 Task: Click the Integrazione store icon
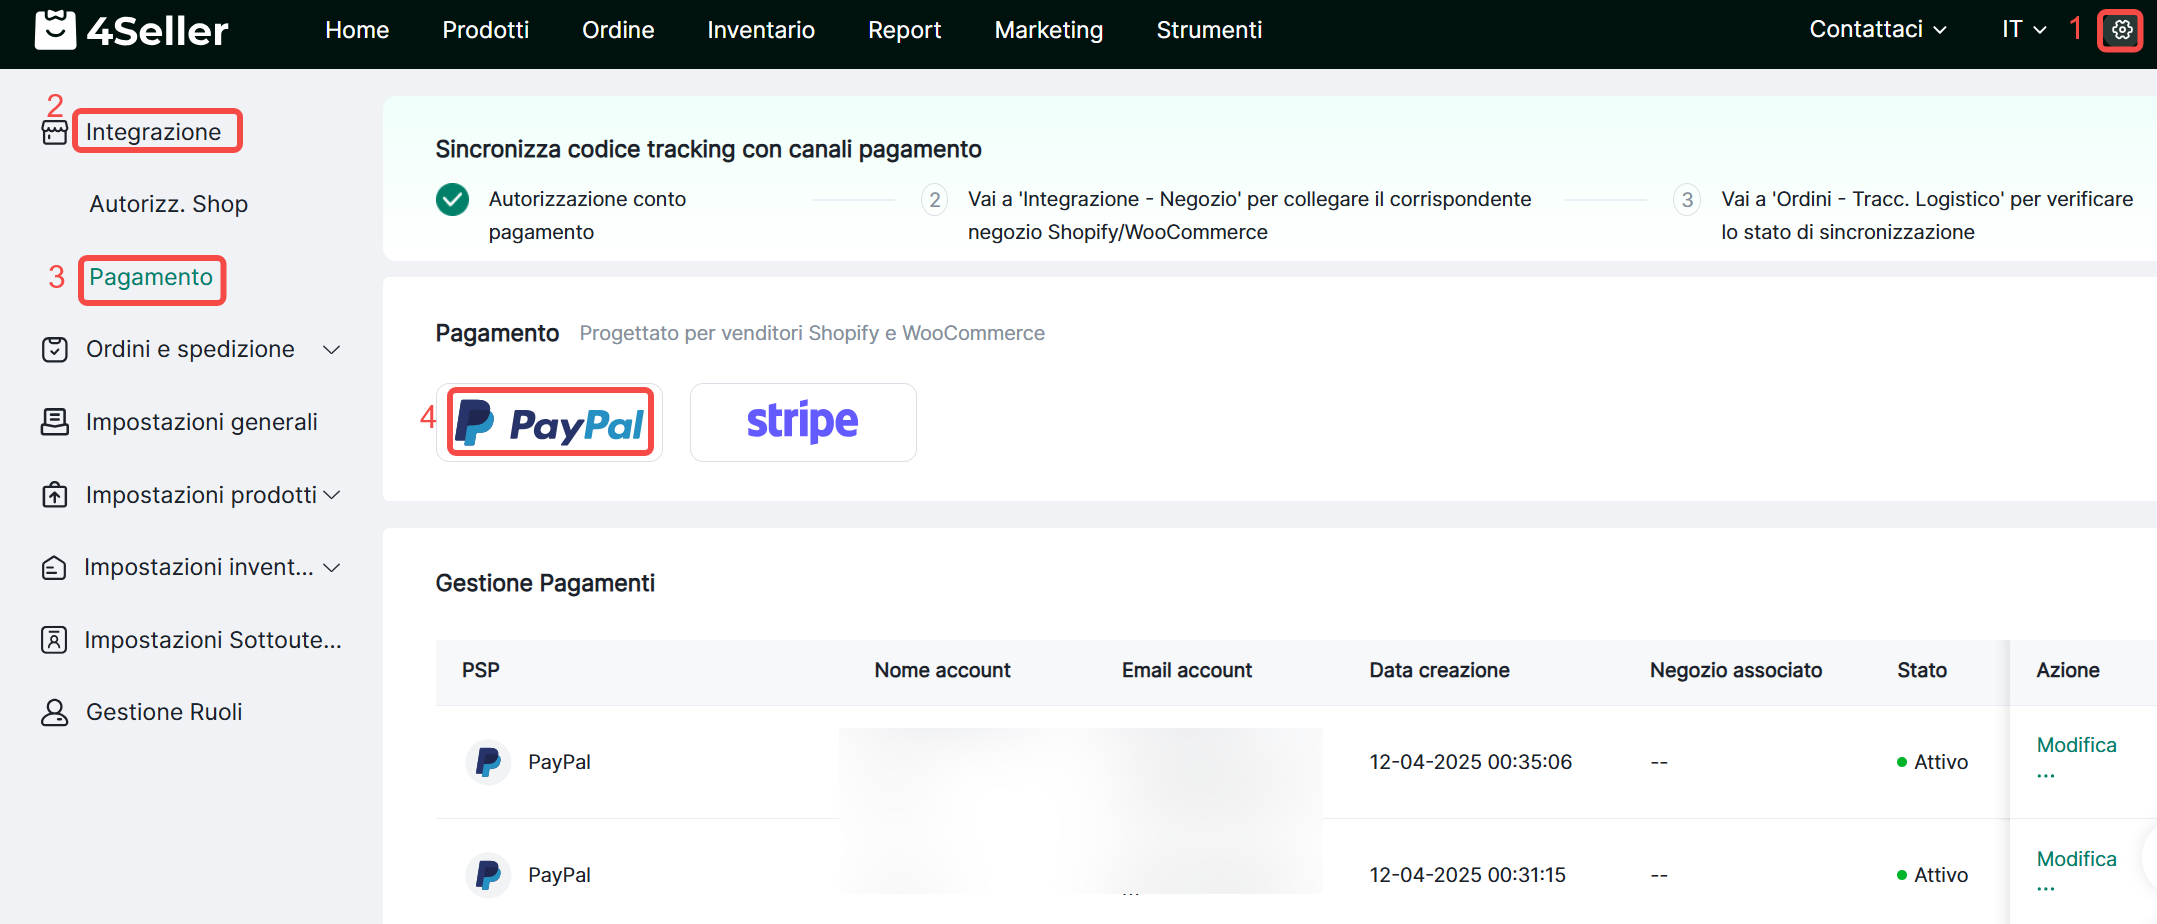[x=55, y=132]
